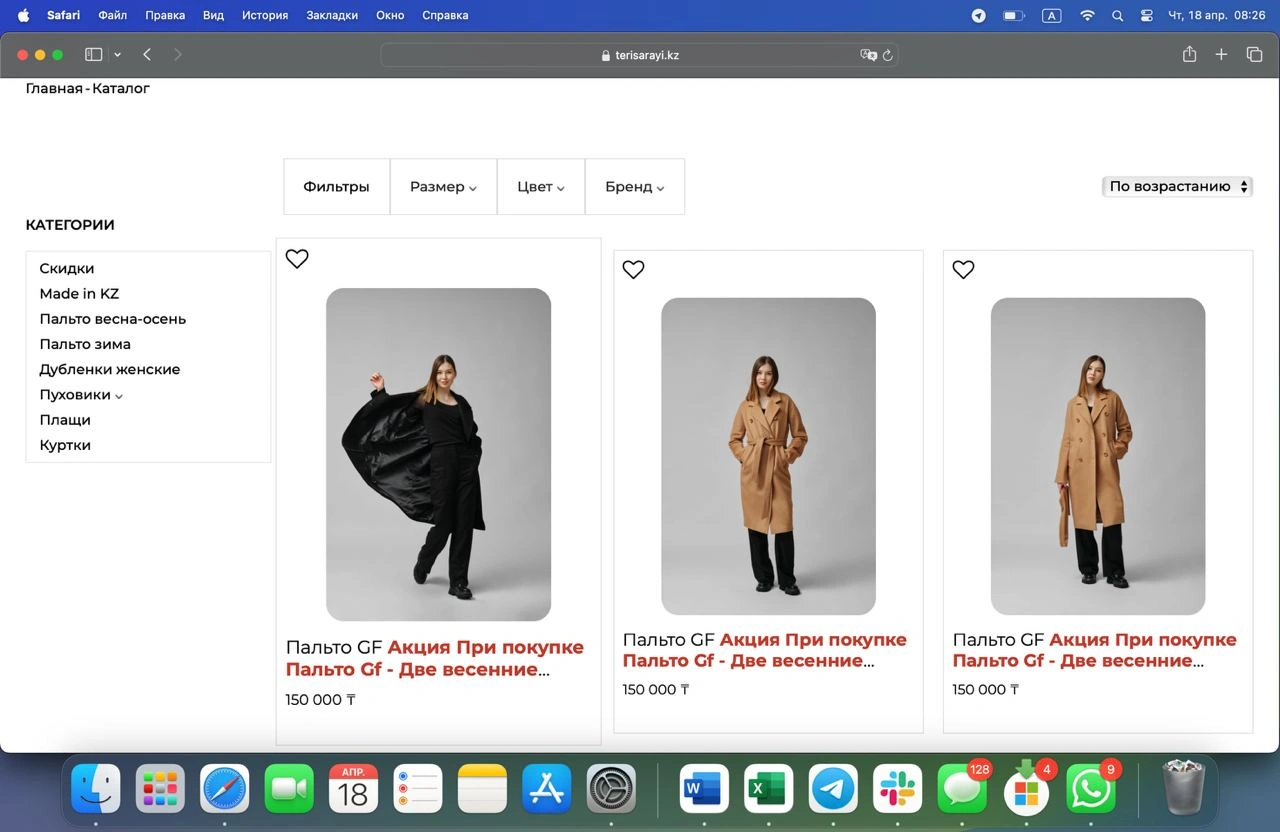Open Microsoft Word in the Dock
The image size is (1280, 832).
click(x=704, y=789)
